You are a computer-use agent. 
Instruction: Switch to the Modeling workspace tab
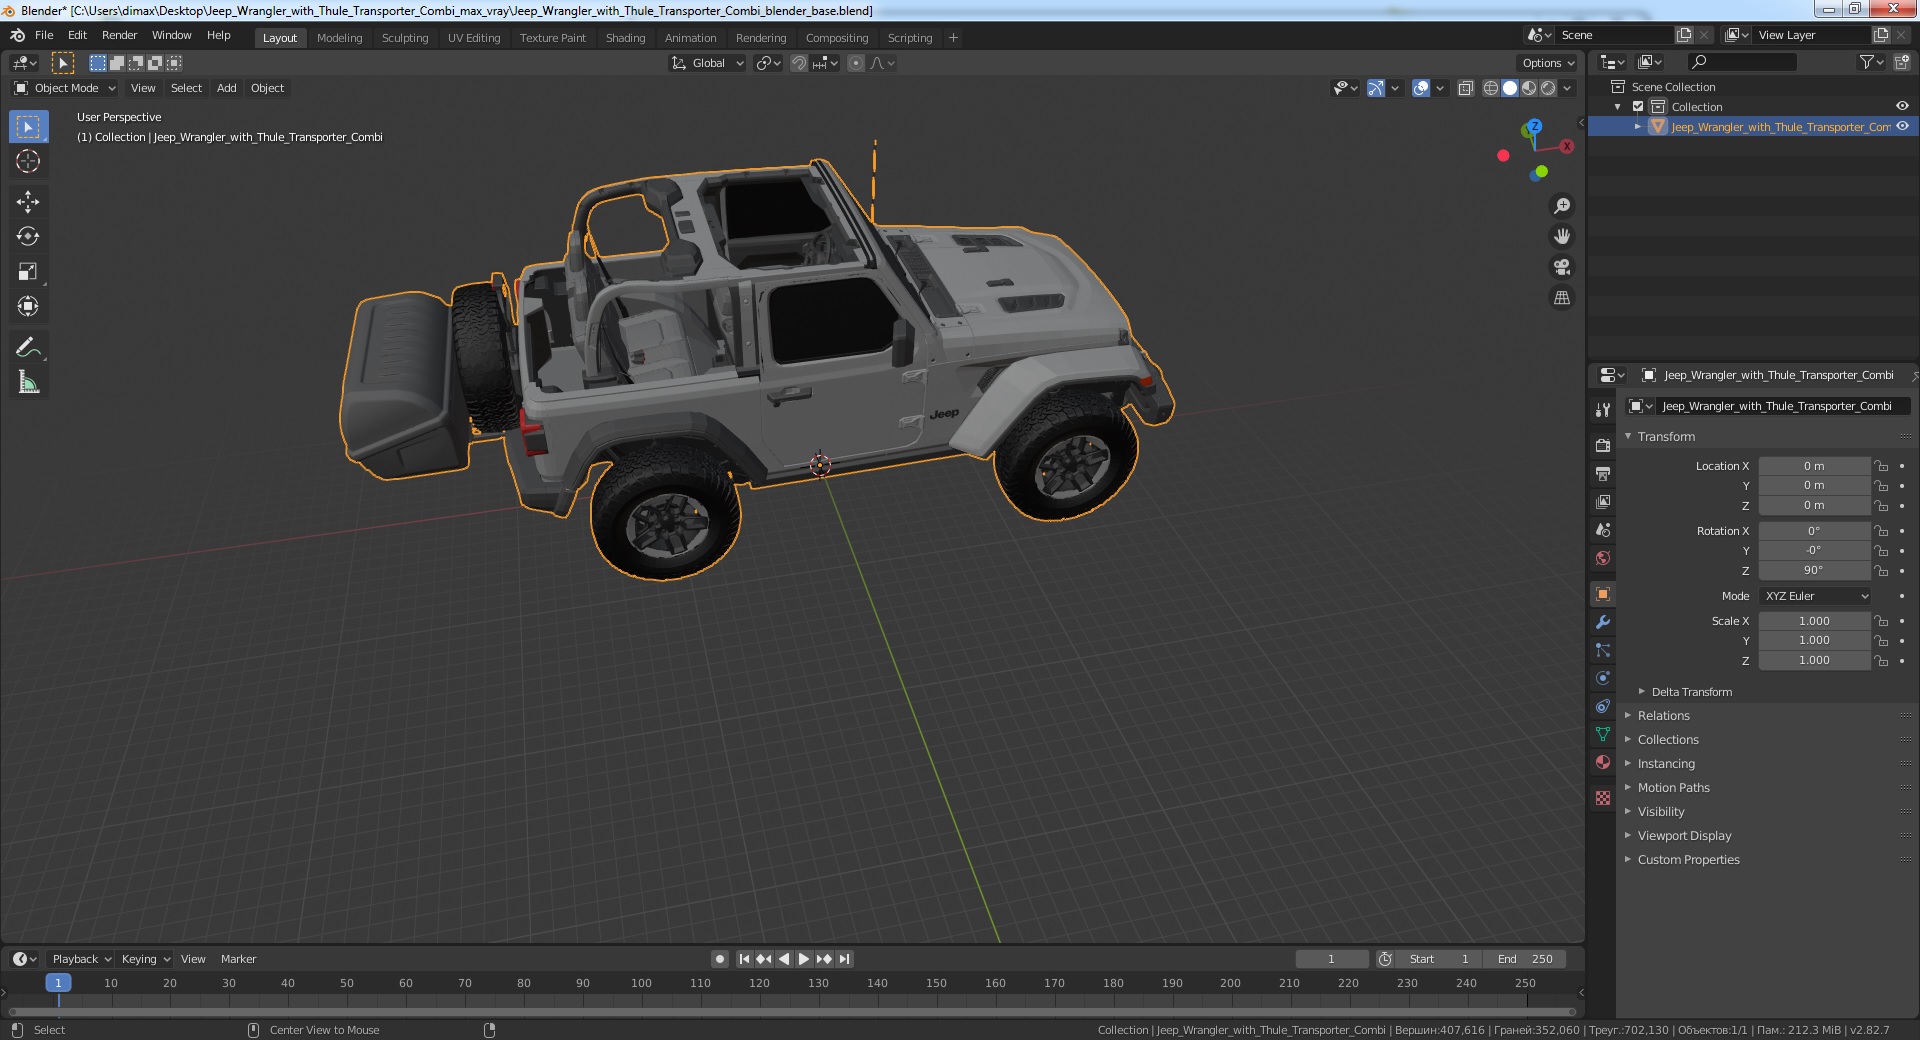tap(339, 38)
